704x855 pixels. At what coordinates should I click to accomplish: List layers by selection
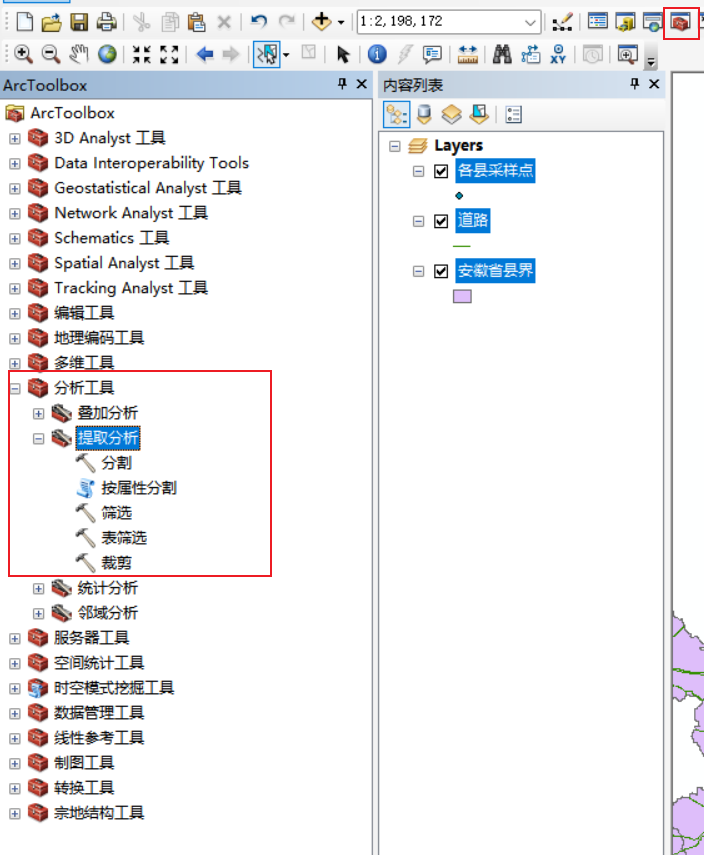point(479,115)
